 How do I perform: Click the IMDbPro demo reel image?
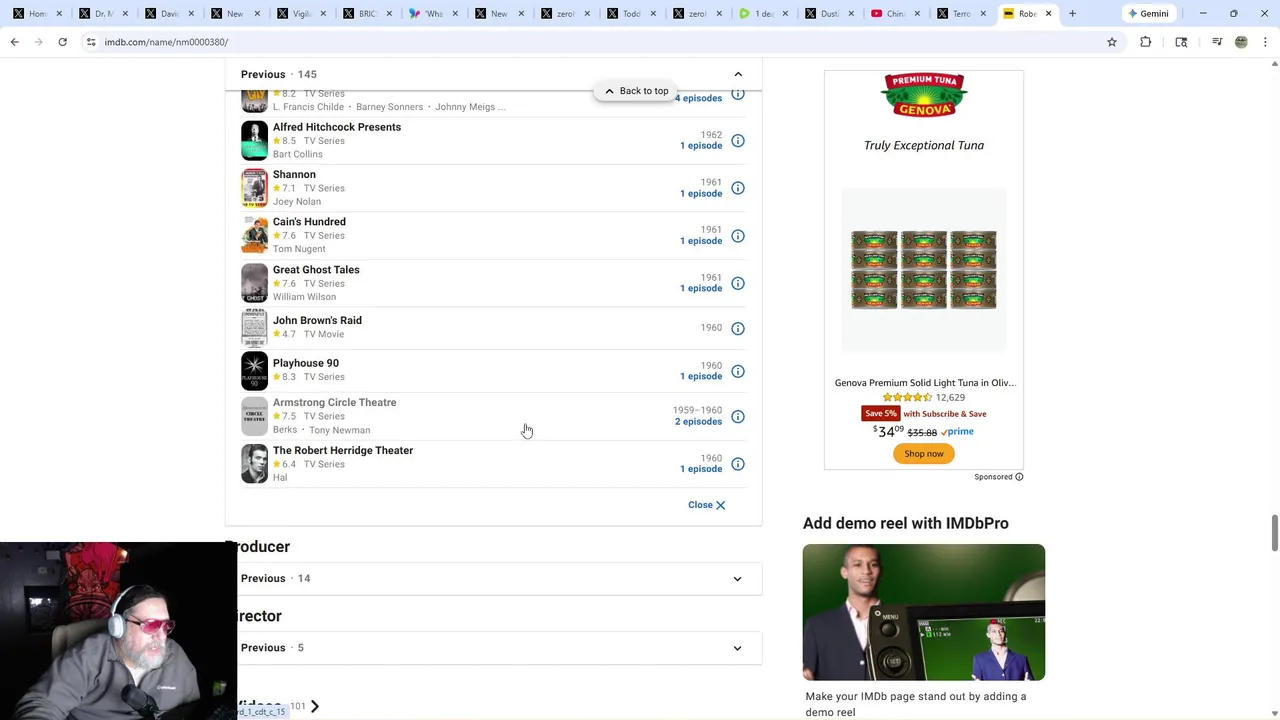point(924,612)
